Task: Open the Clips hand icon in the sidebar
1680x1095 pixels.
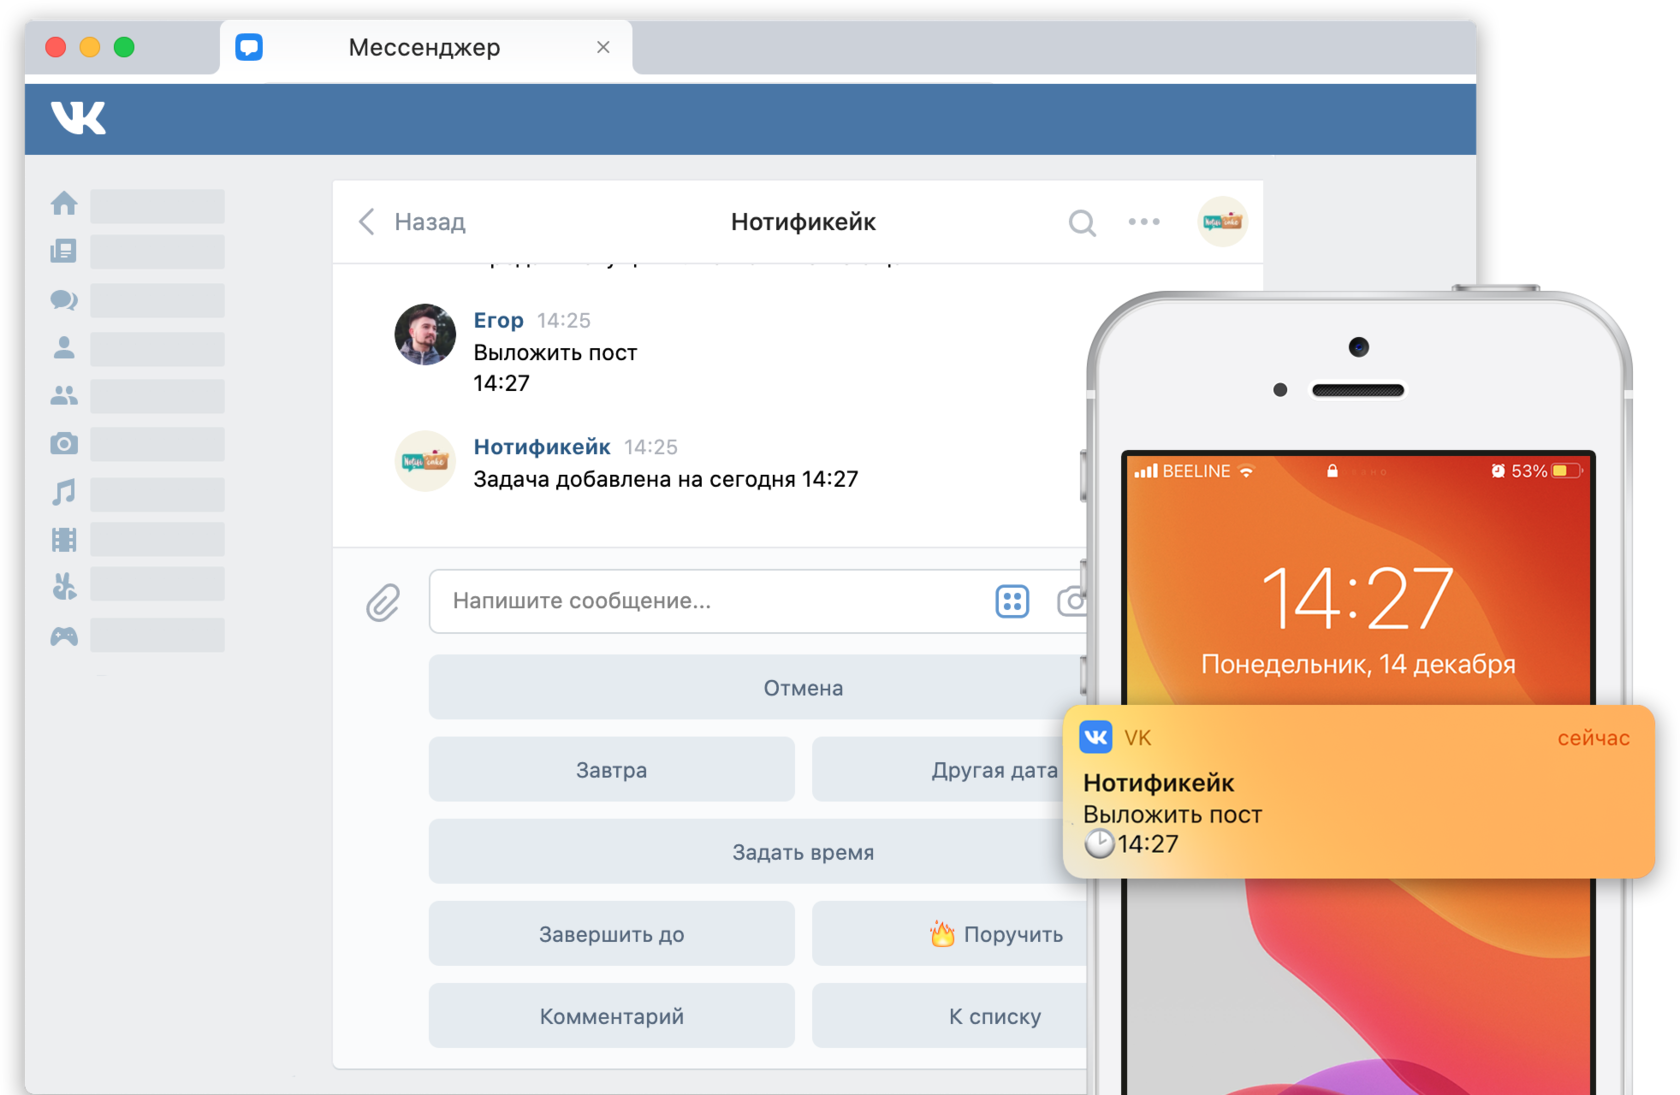Action: (64, 587)
